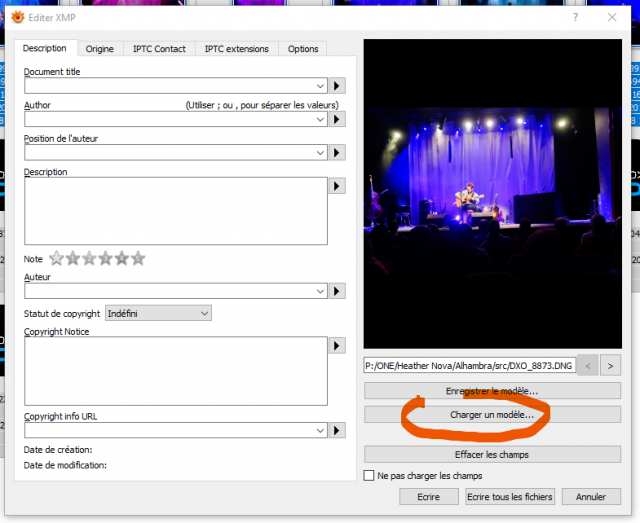
Task: Click Charger un modèle button
Action: pos(492,415)
